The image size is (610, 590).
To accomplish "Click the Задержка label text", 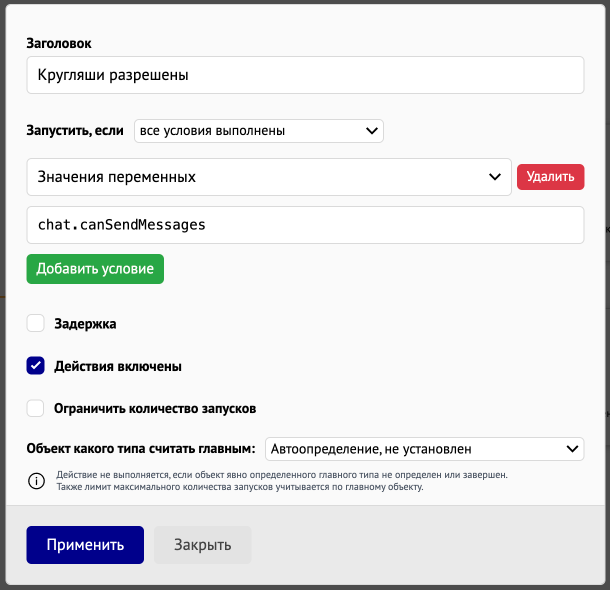I will pyautogui.click(x=85, y=324).
